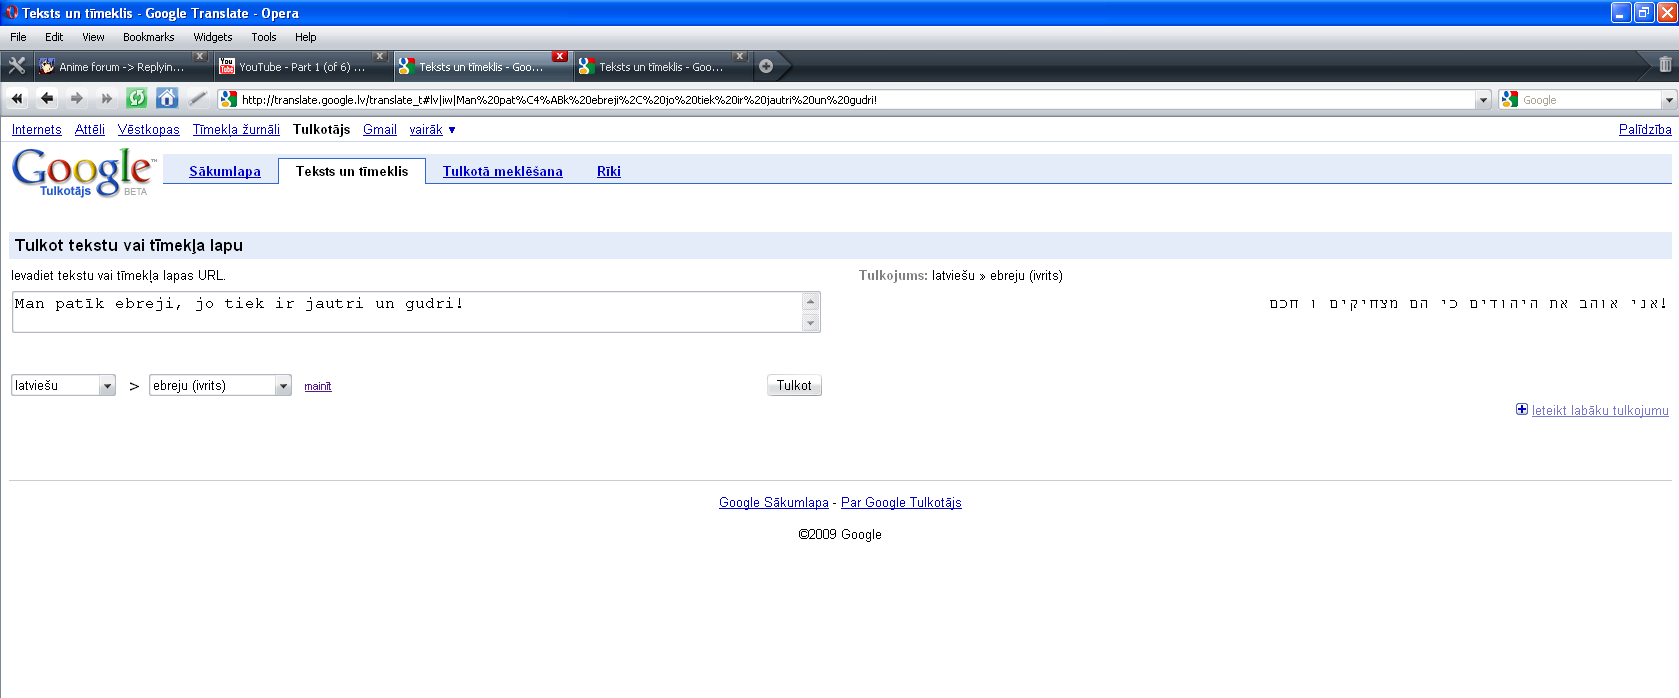Close the active Teksts un tīmeklis tab
The height and width of the screenshot is (698, 1679).
(x=560, y=56)
